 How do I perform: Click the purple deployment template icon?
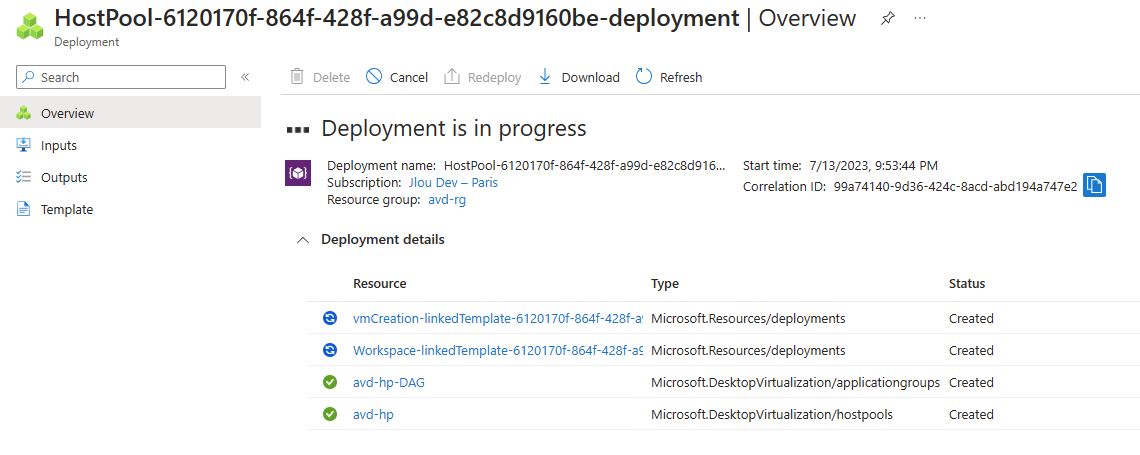tap(298, 173)
